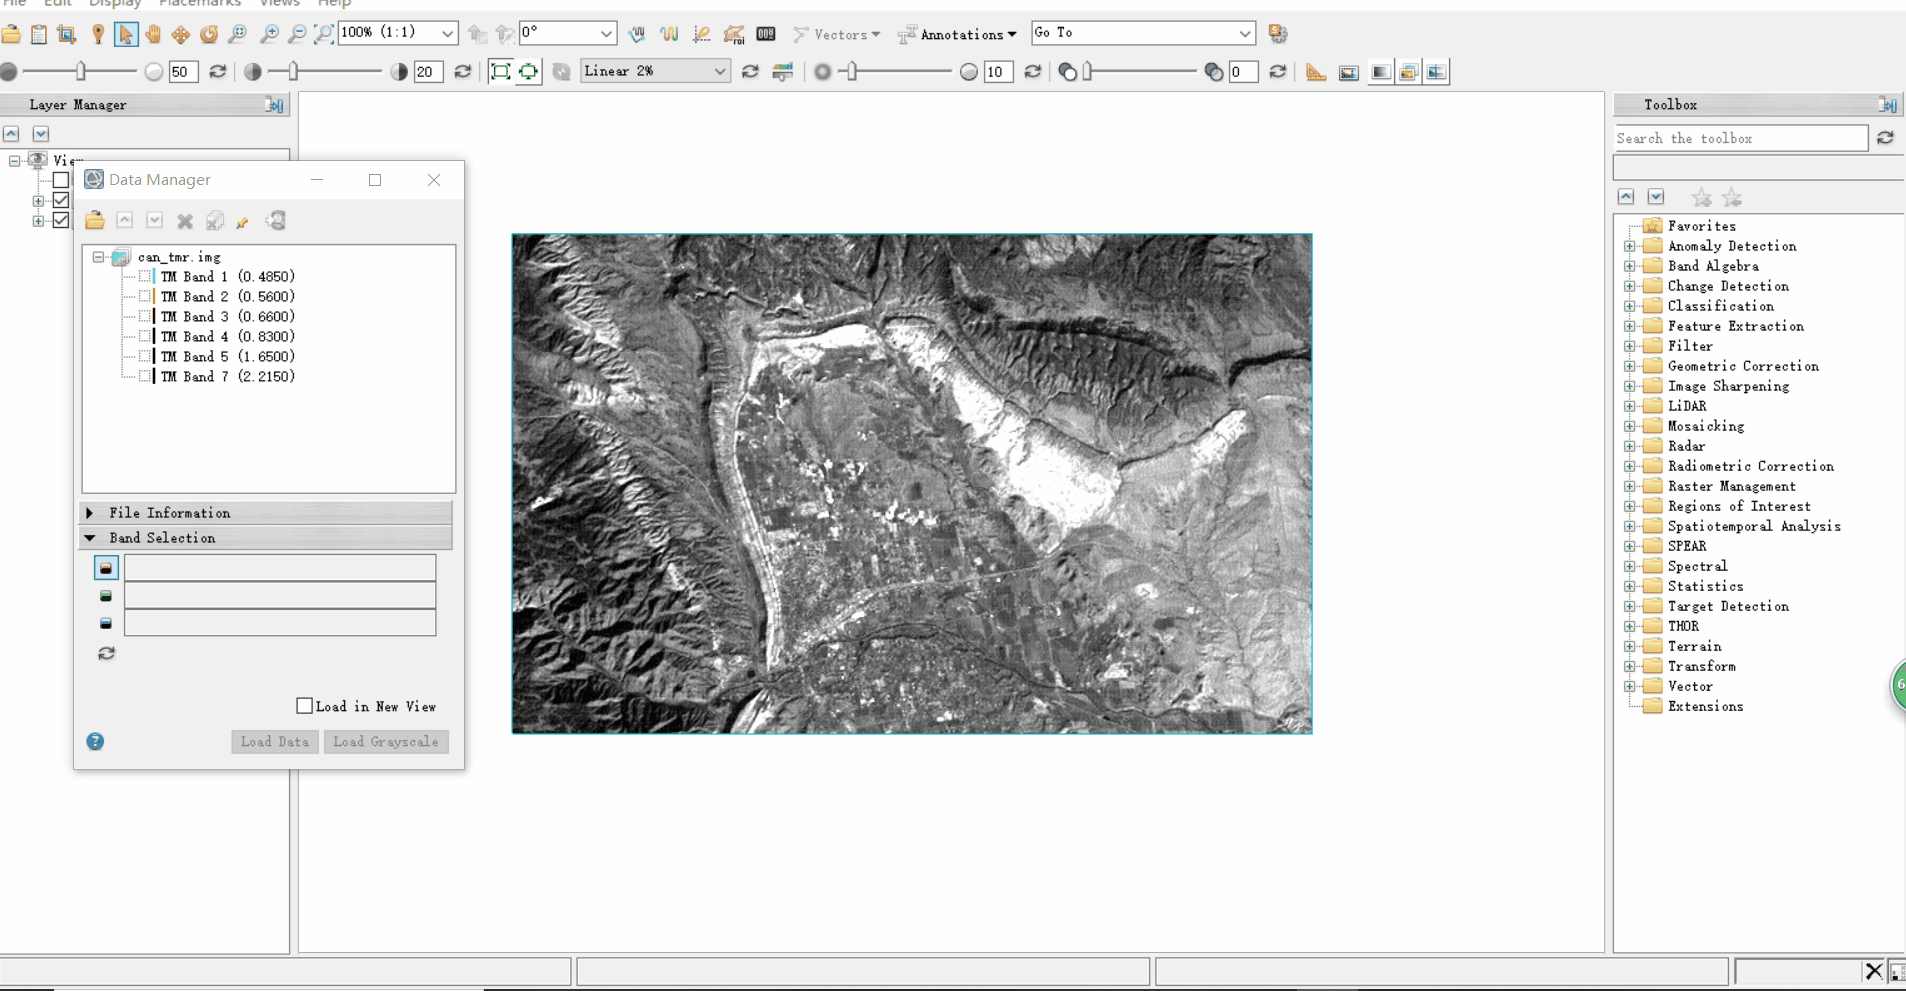Open the Mensuration ruler tool
The width and height of the screenshot is (1906, 991).
pos(1316,72)
